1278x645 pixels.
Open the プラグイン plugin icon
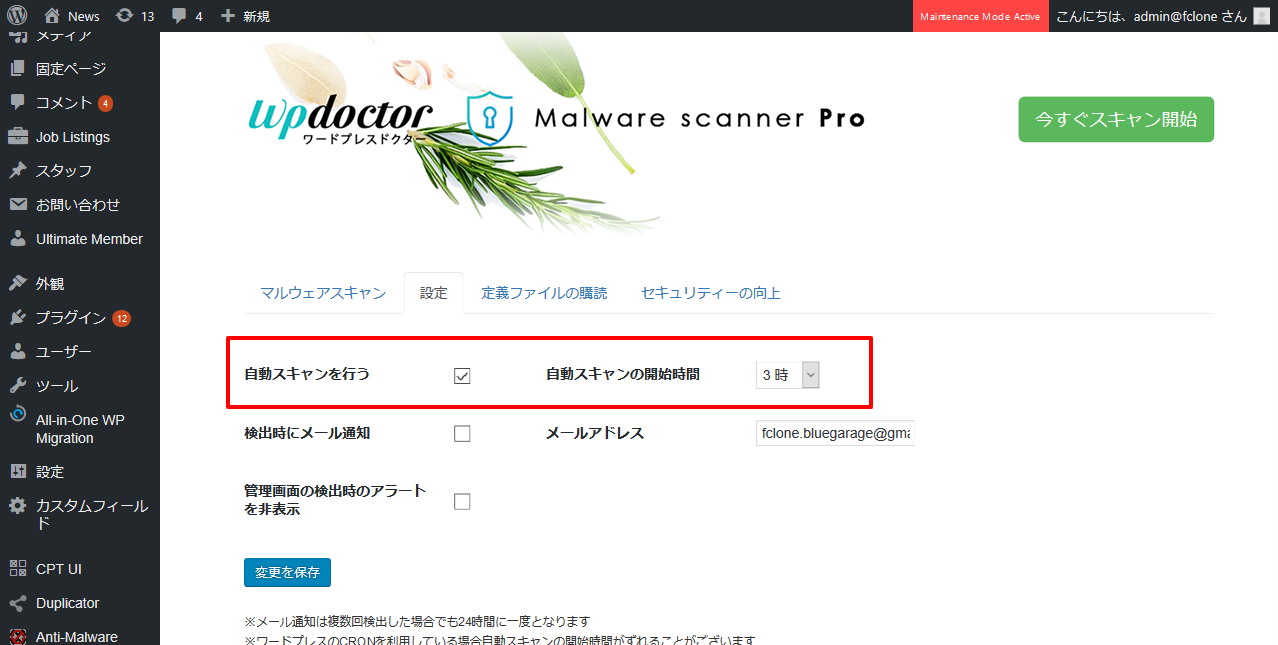point(18,318)
